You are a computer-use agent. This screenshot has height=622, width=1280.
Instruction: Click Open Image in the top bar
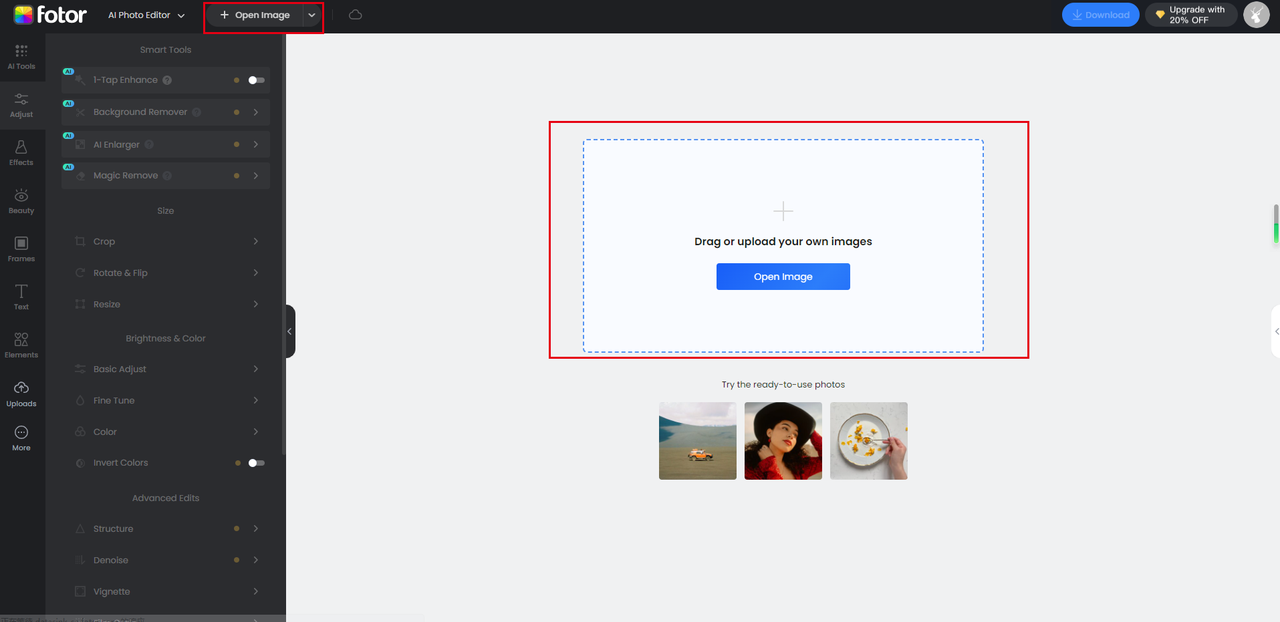point(255,16)
